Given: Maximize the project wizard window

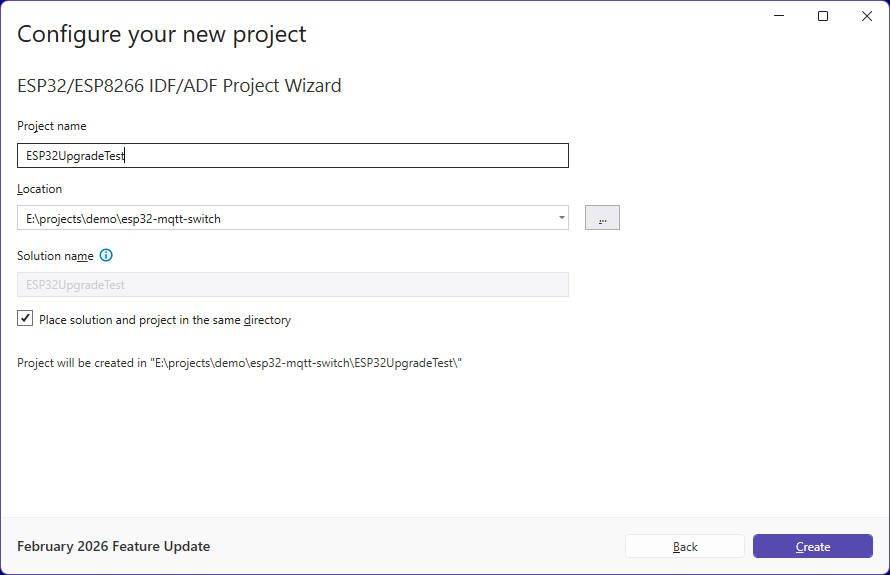Looking at the screenshot, I should [823, 16].
